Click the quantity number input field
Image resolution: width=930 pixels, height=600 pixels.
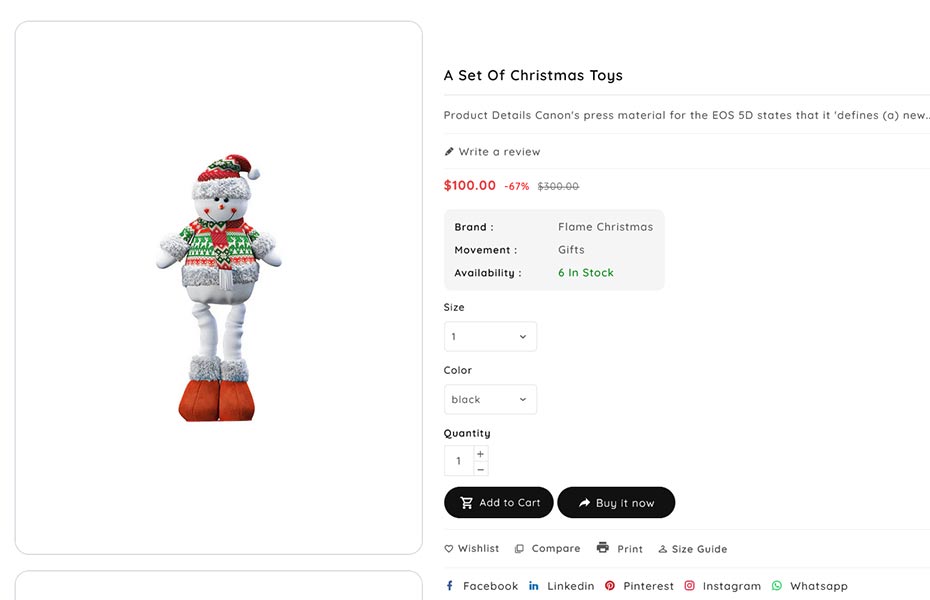tap(459, 461)
